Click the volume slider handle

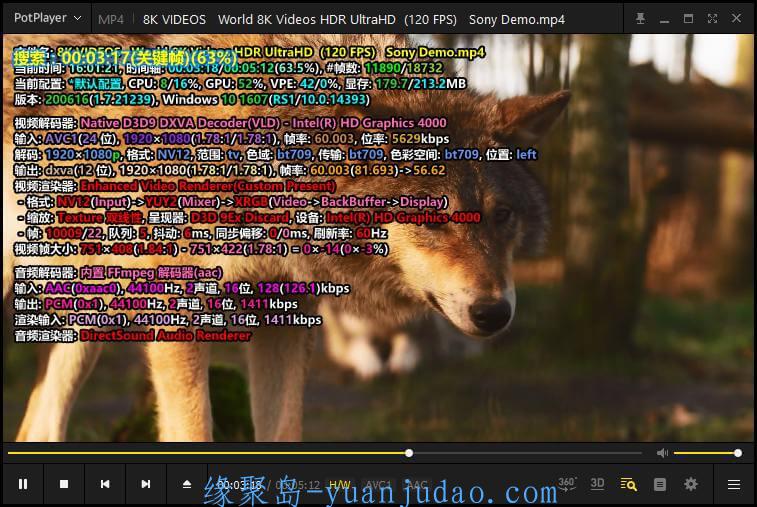pos(738,453)
